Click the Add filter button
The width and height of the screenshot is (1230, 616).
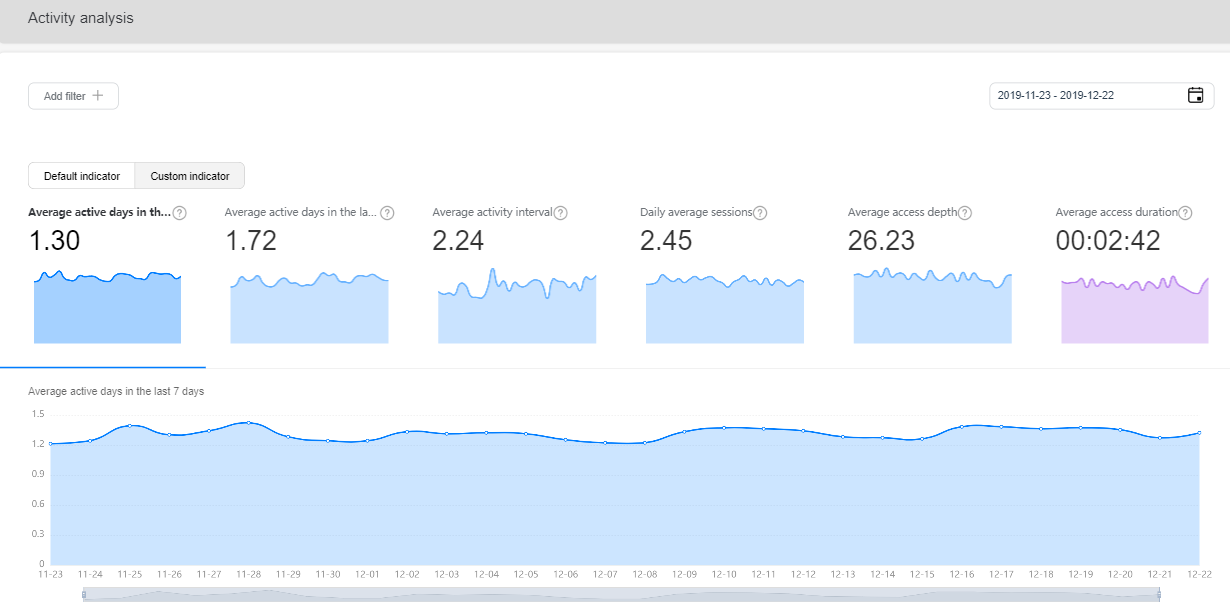point(73,95)
